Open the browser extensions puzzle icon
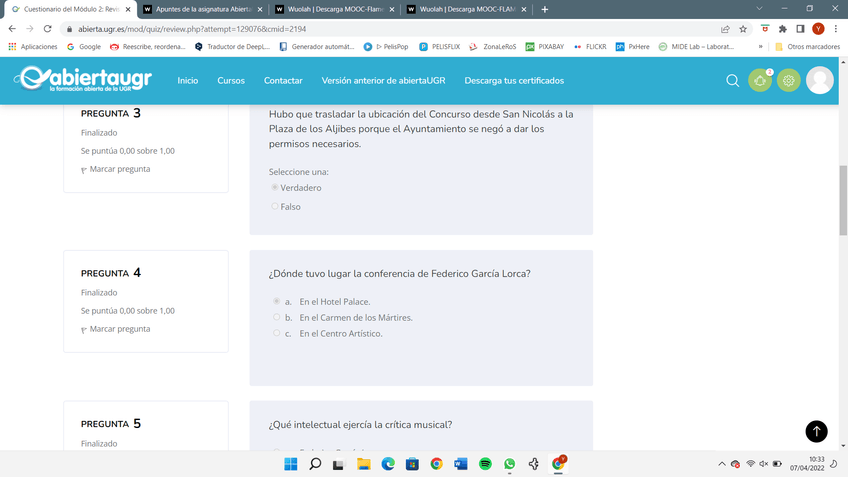This screenshot has height=477, width=848. 783,29
